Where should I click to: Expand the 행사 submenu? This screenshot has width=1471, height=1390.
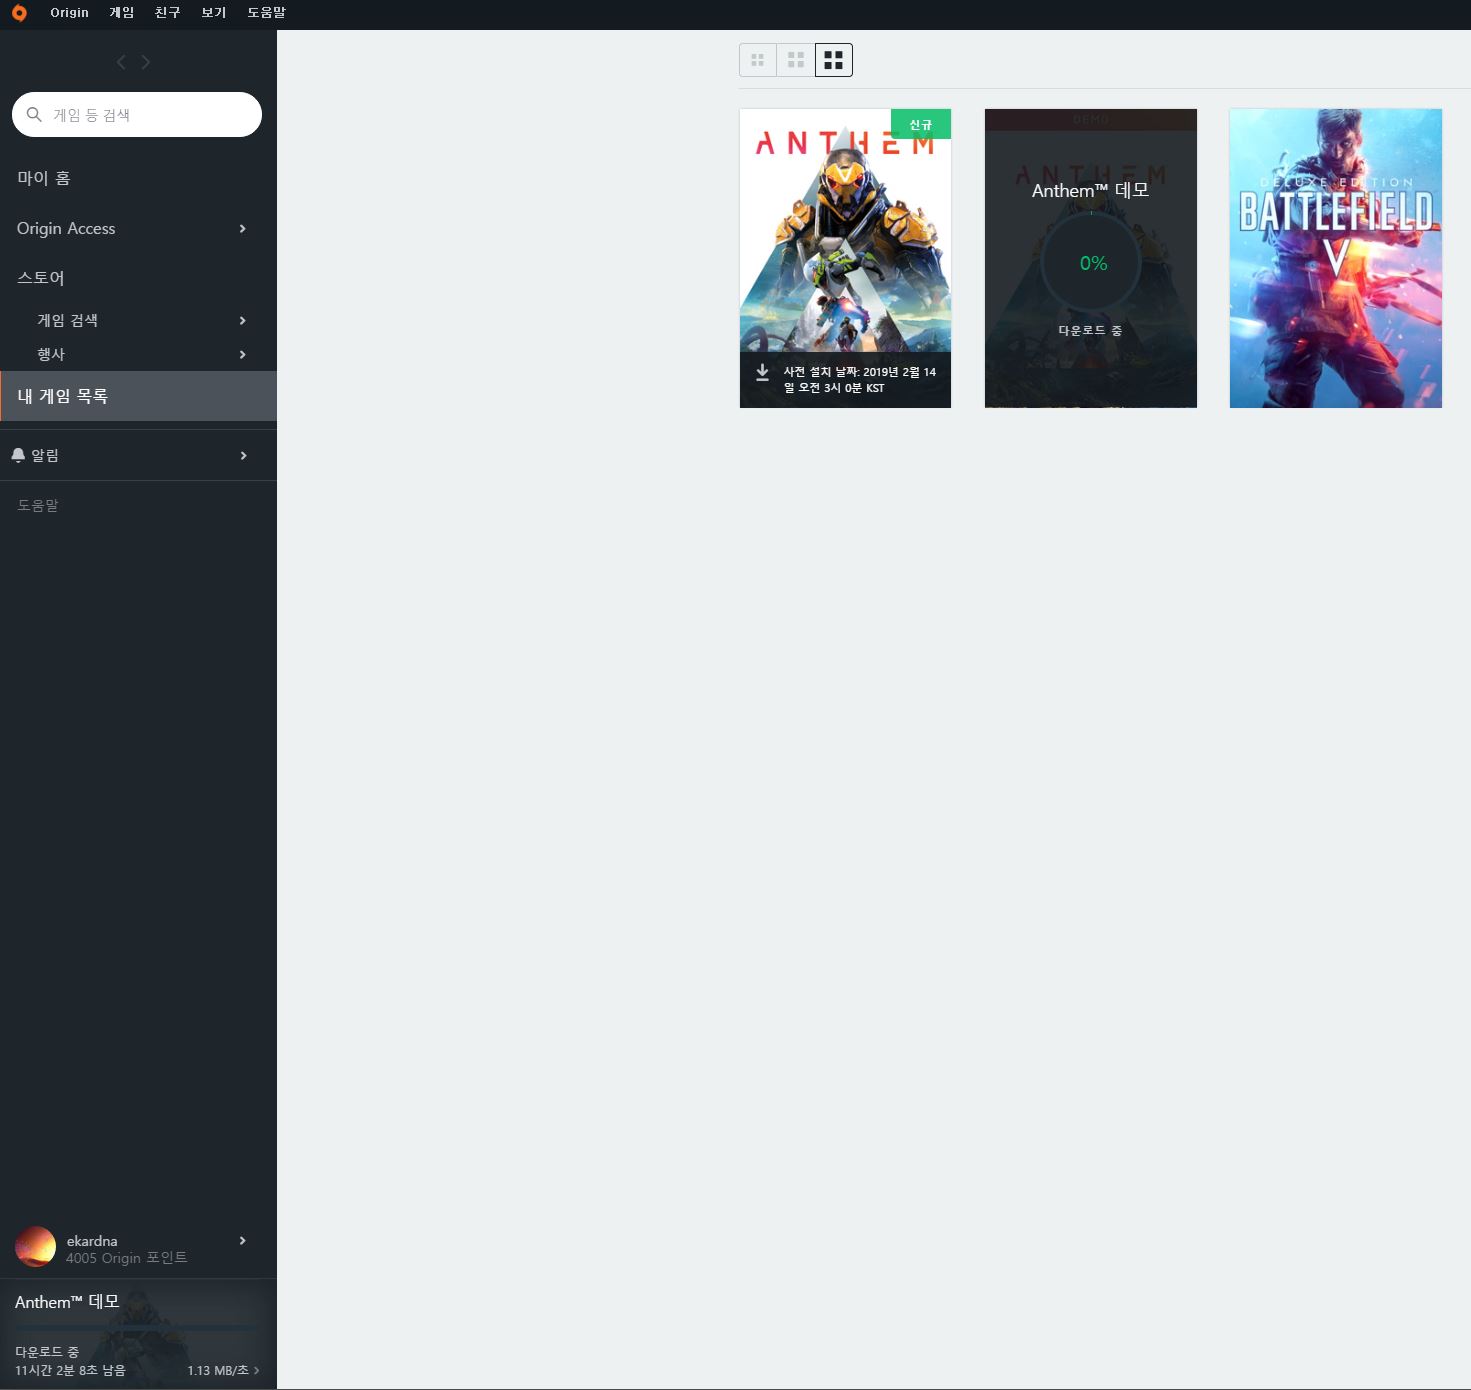[x=242, y=355]
